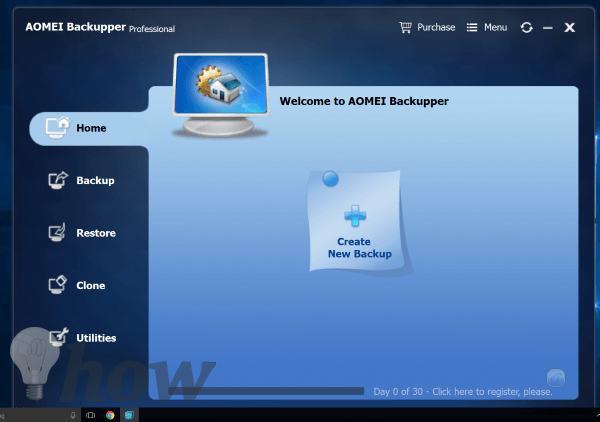Image resolution: width=600 pixels, height=422 pixels.
Task: Open Chrome from the taskbar
Action: pos(110,415)
